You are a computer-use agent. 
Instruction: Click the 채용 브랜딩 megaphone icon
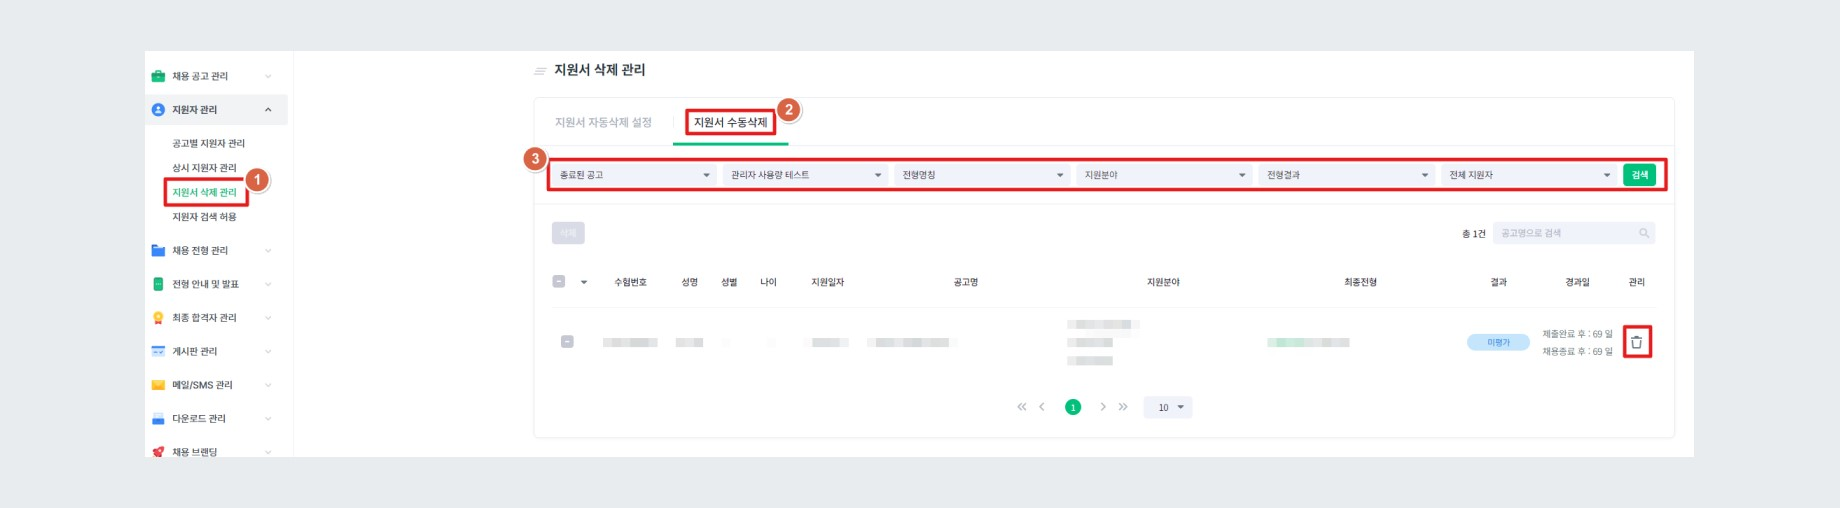(158, 452)
